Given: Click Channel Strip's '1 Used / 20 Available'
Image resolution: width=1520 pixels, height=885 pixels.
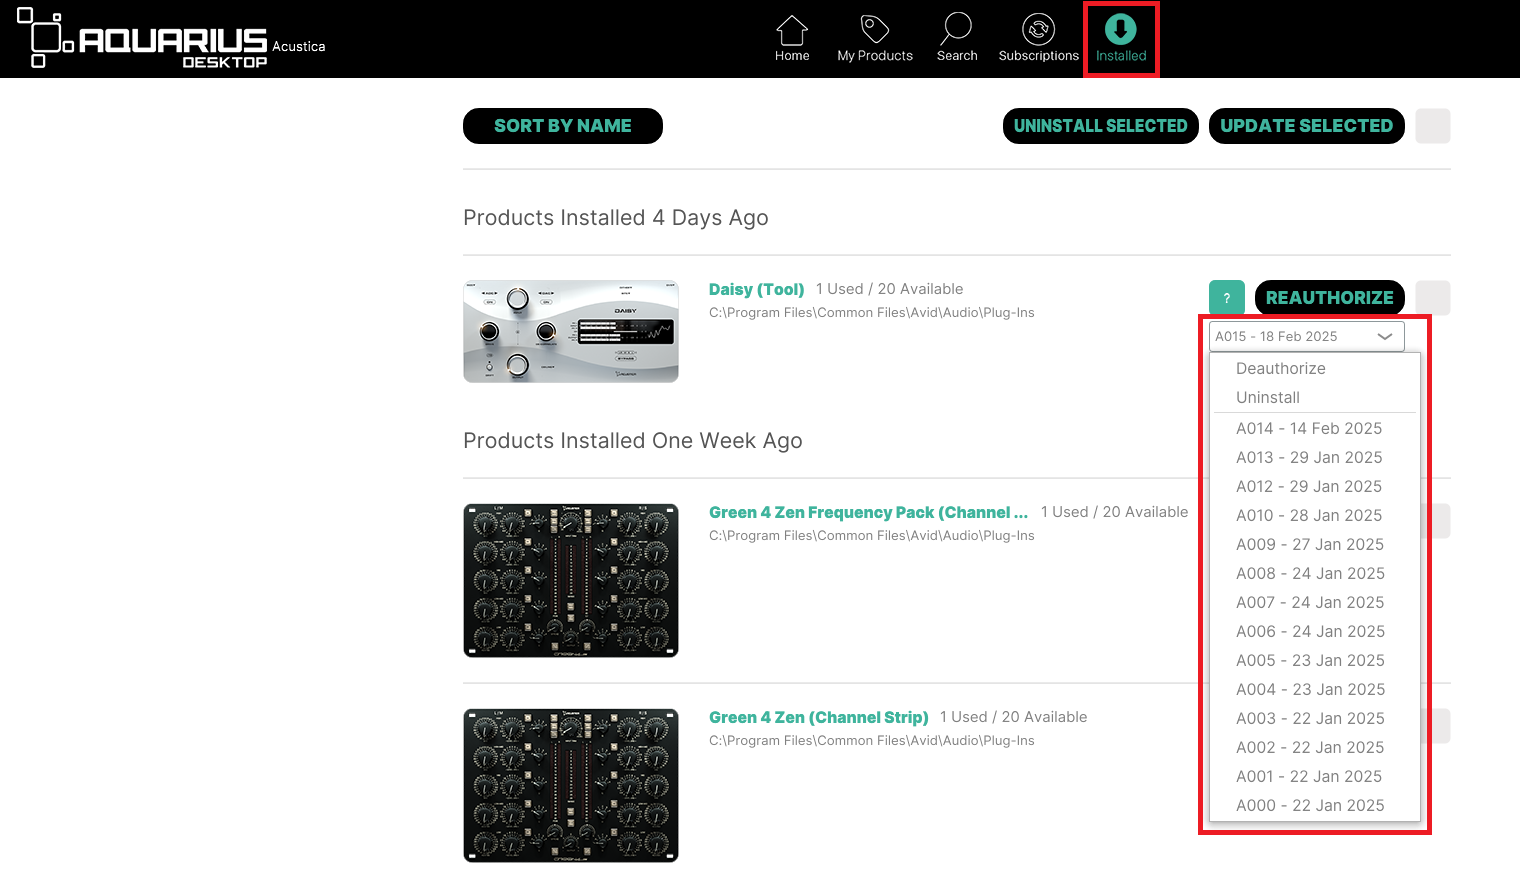Looking at the screenshot, I should point(1013,717).
